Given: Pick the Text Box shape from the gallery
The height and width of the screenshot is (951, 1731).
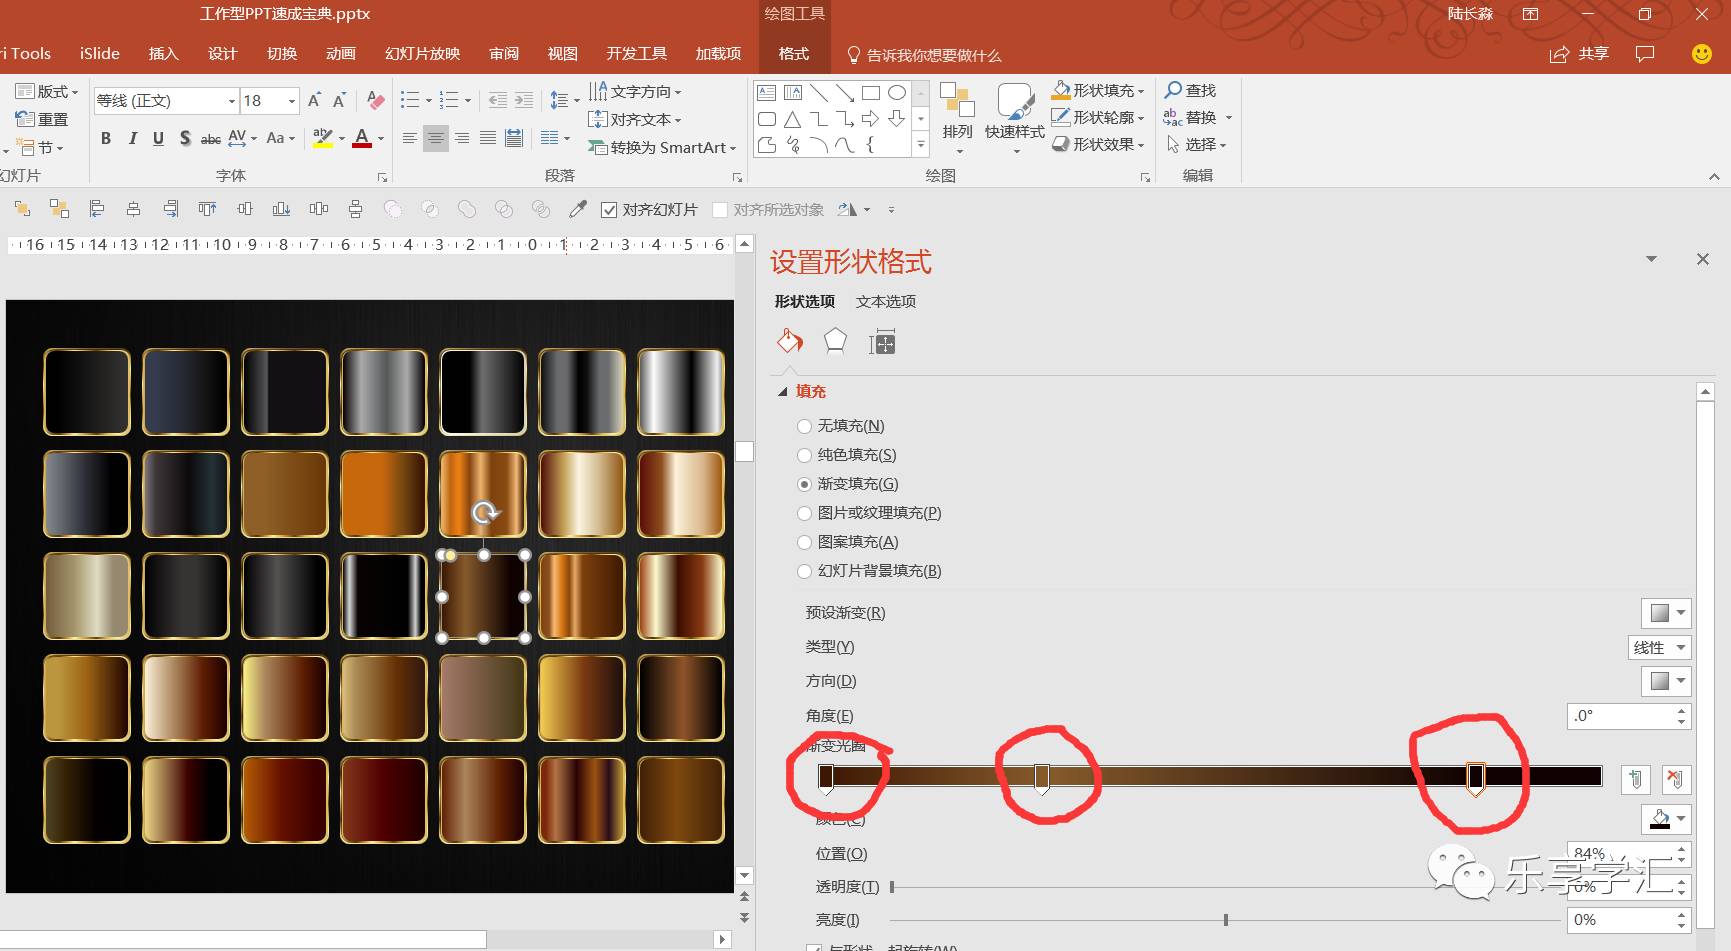Looking at the screenshot, I should (x=767, y=93).
